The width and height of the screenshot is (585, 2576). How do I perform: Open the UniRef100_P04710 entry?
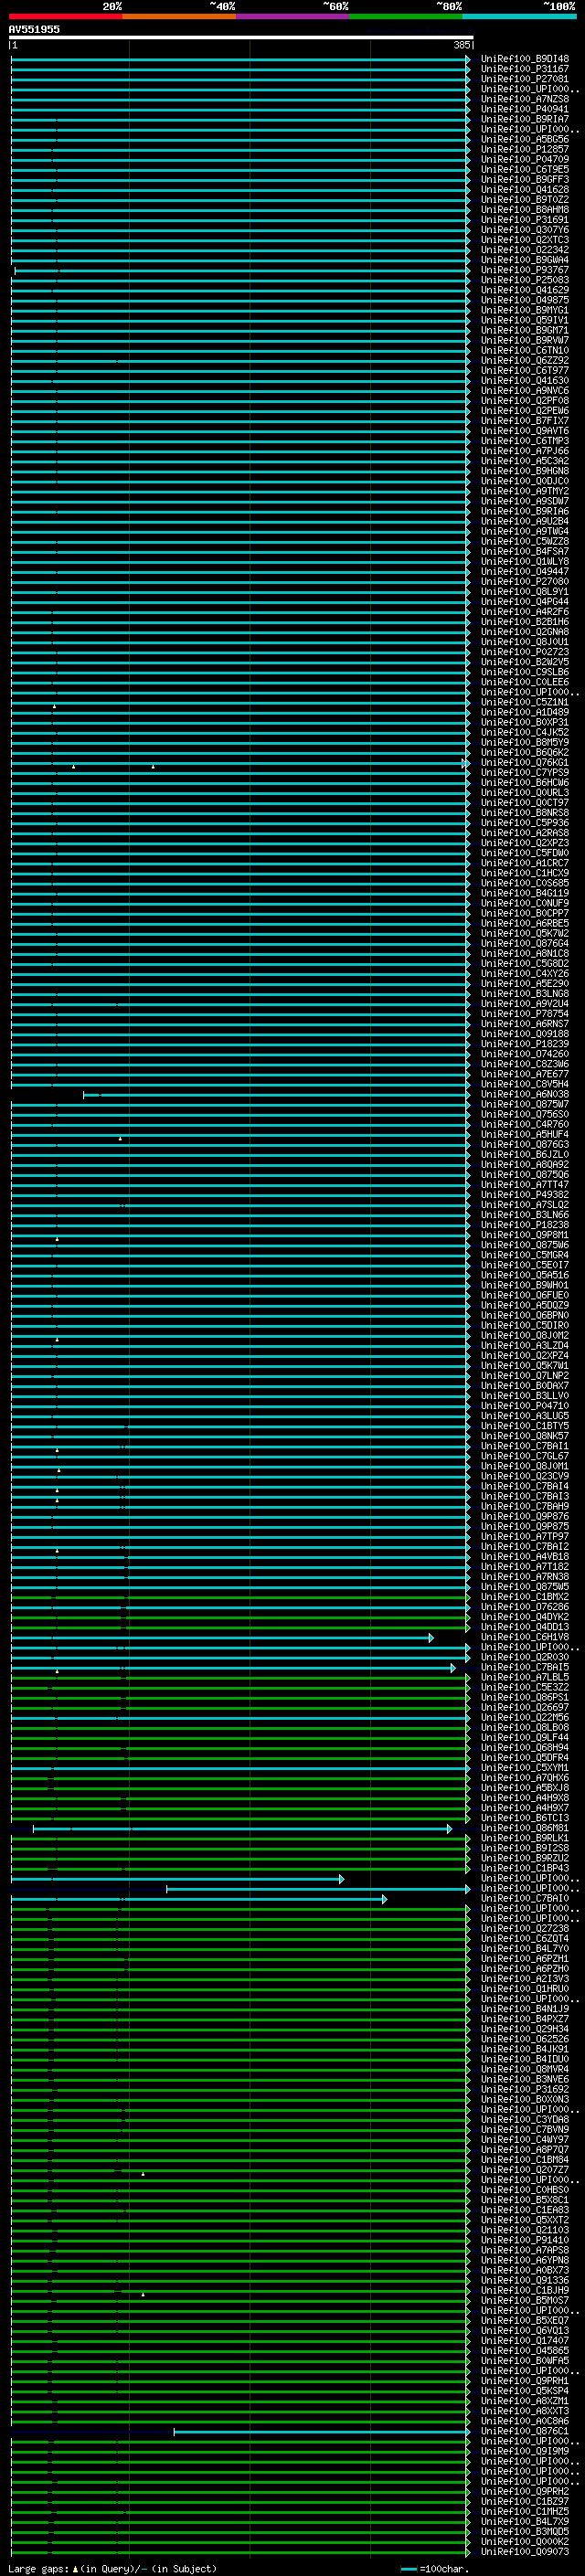[x=525, y=1406]
